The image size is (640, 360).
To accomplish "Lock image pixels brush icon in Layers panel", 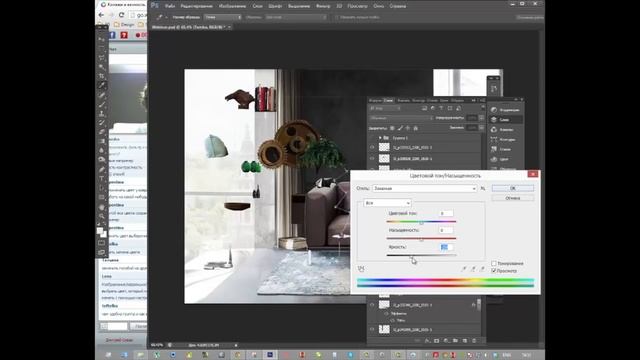I will (x=400, y=128).
